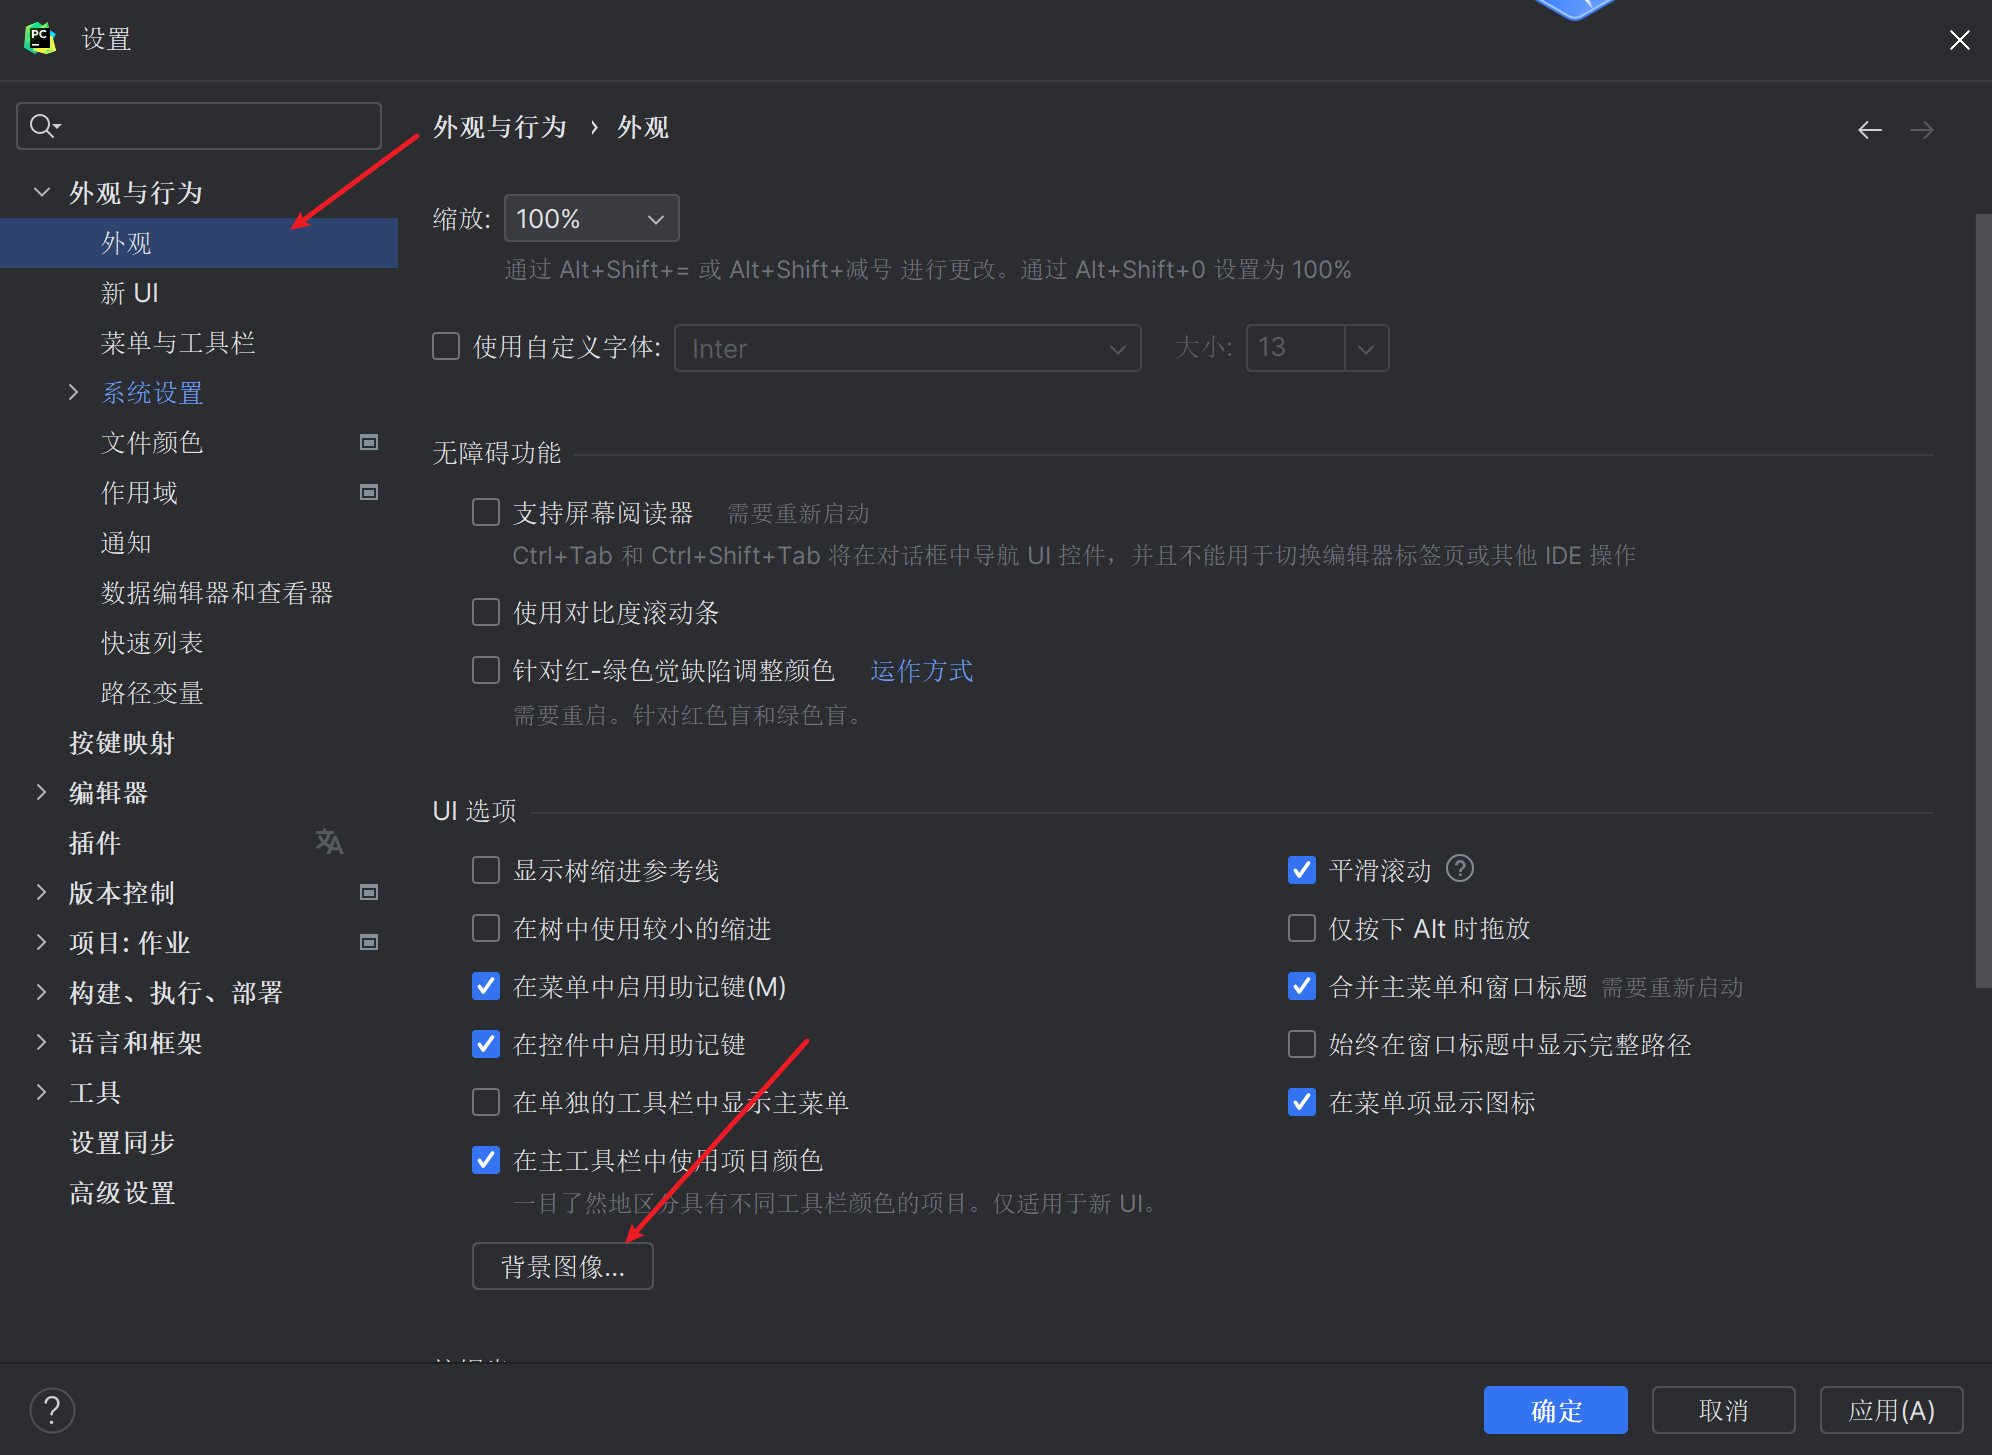The width and height of the screenshot is (1992, 1455).
Task: Click the search magnifier icon
Action: (44, 126)
